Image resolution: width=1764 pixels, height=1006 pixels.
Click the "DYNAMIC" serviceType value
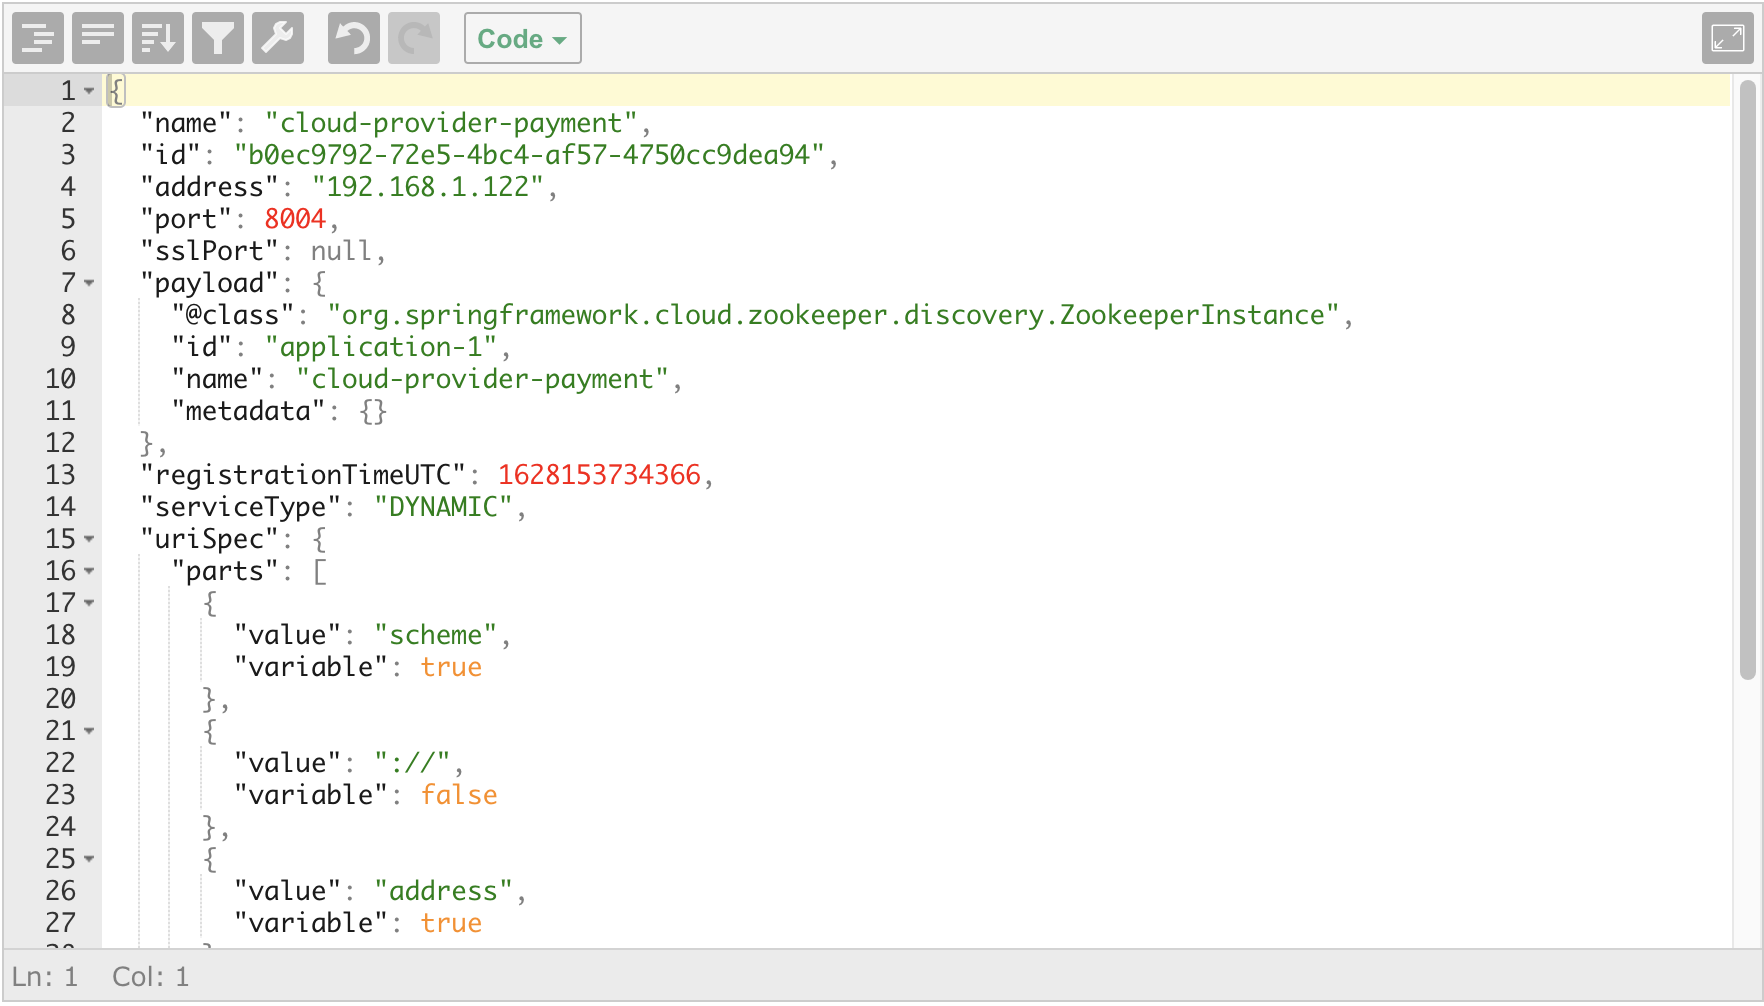coord(443,507)
